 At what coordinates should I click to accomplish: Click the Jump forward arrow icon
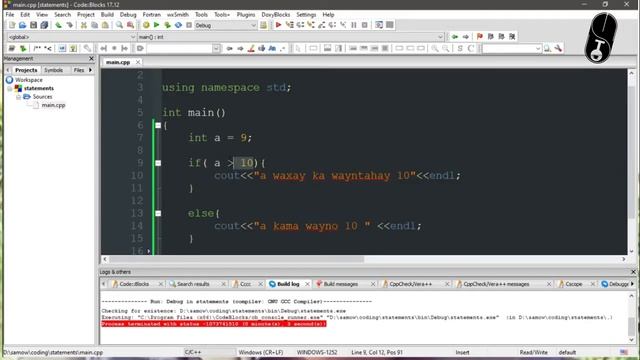point(465,37)
